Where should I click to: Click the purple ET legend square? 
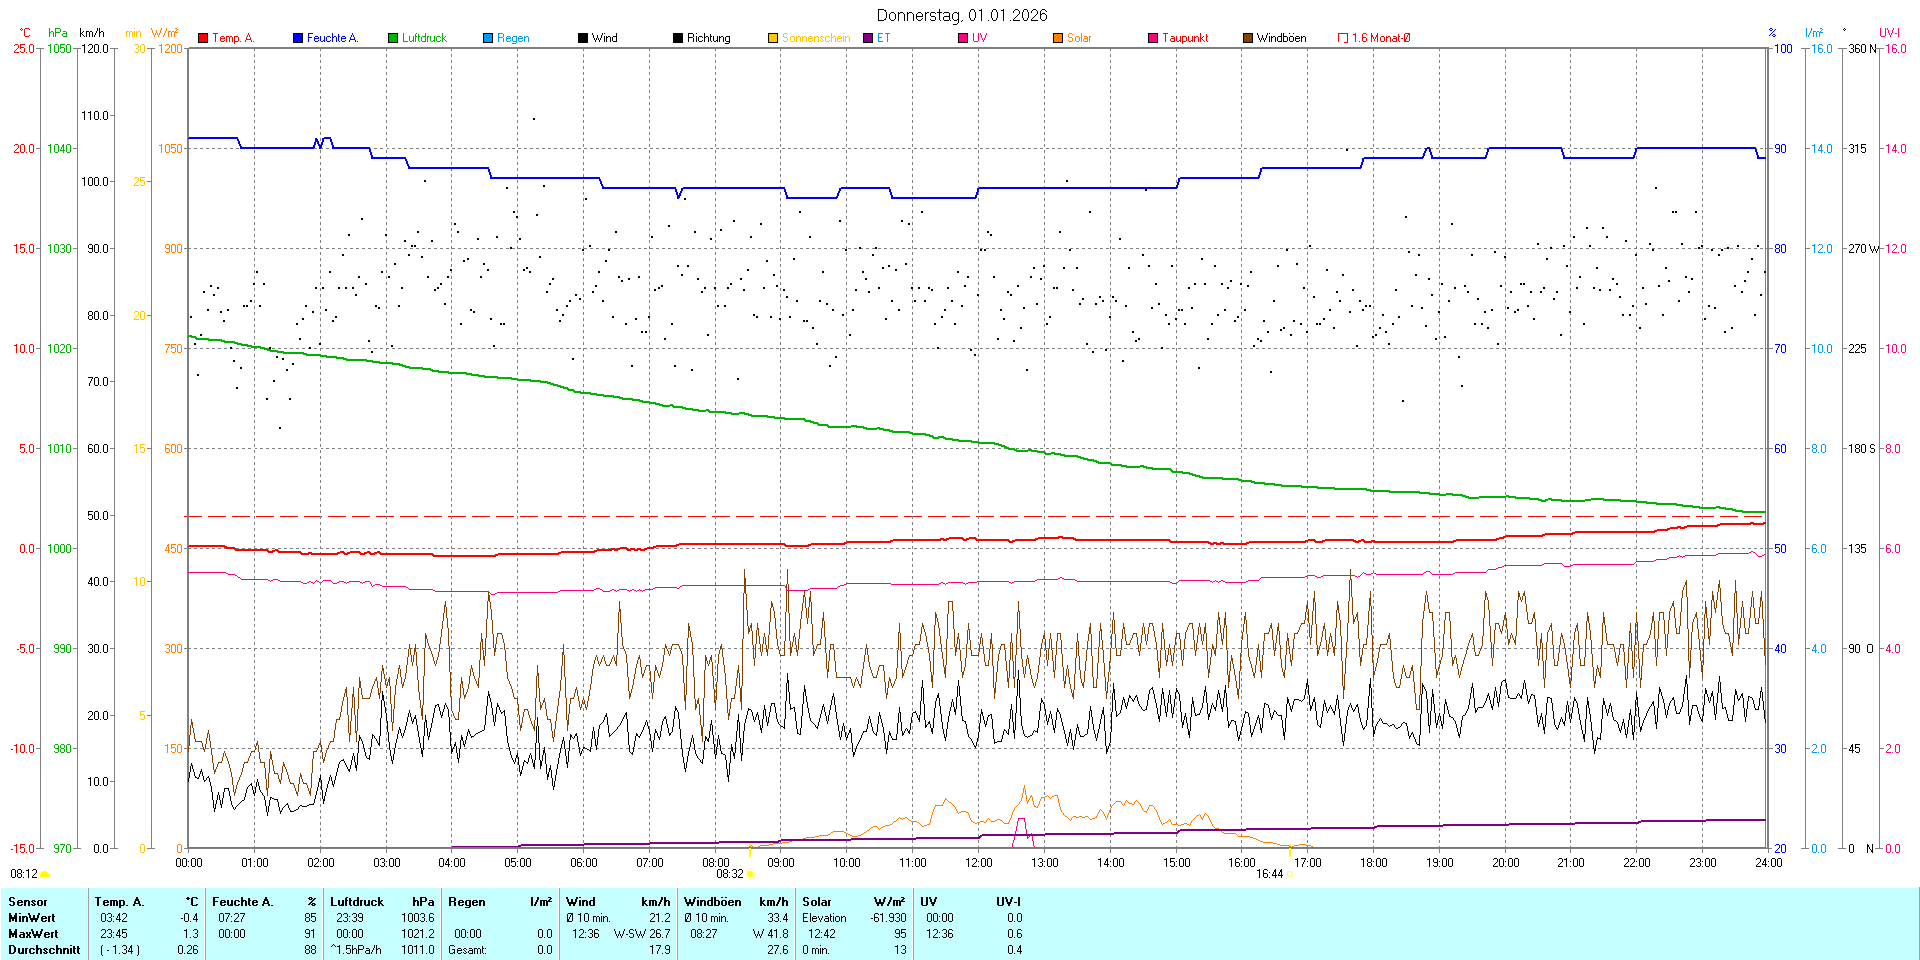pos(868,38)
